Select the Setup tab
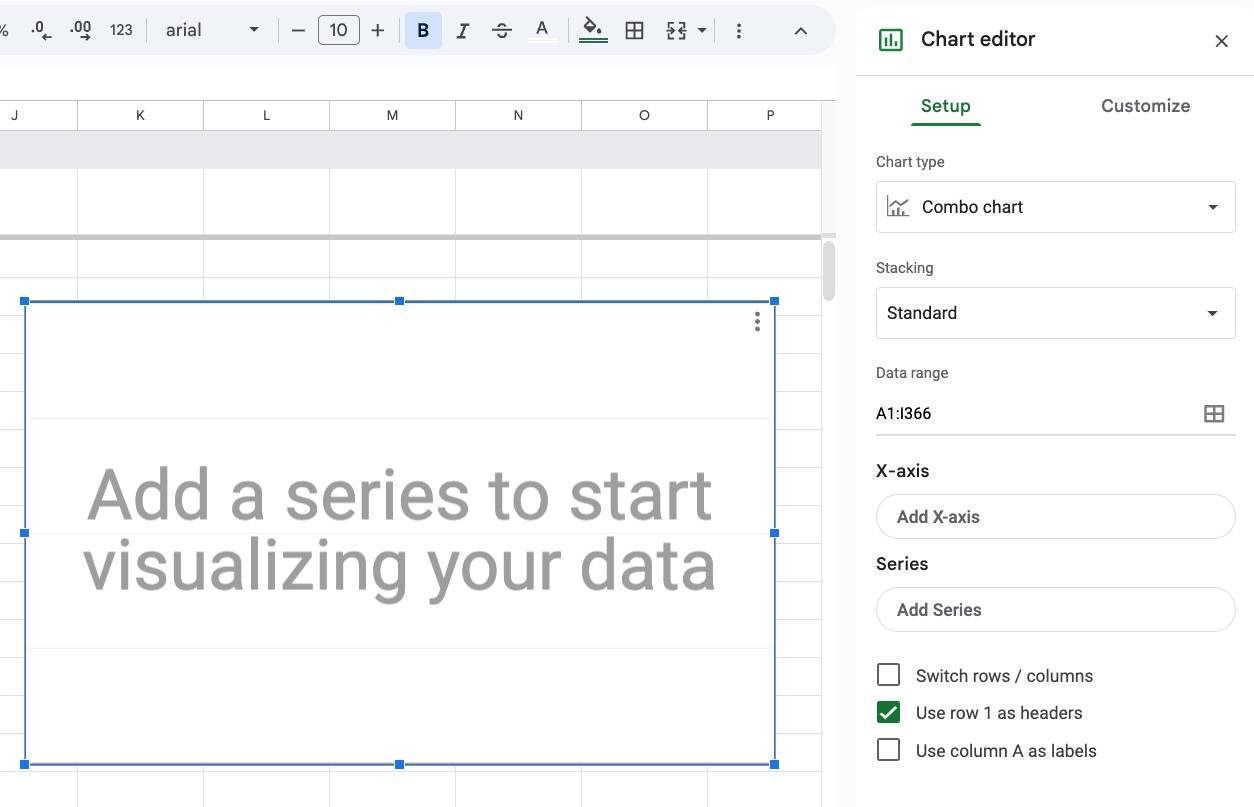This screenshot has width=1254, height=807. (945, 106)
